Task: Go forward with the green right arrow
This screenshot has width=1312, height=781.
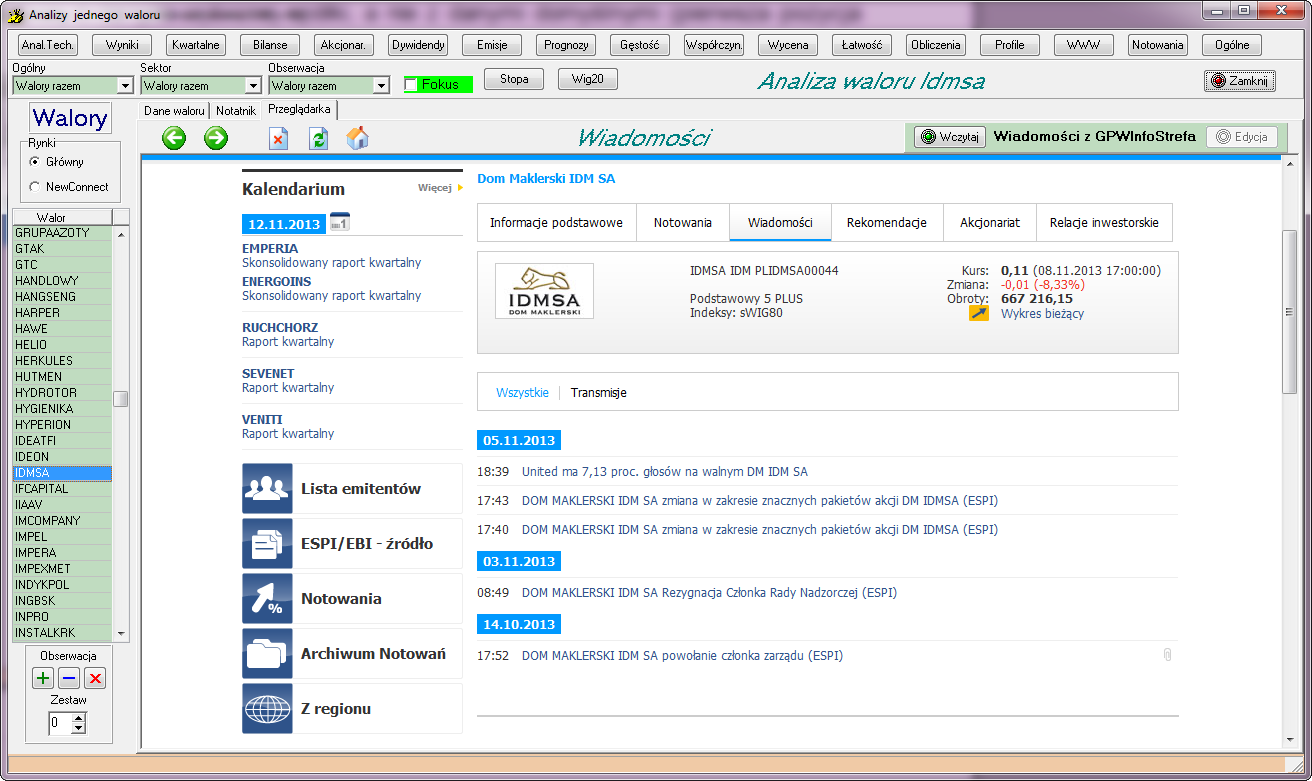Action: (x=216, y=138)
